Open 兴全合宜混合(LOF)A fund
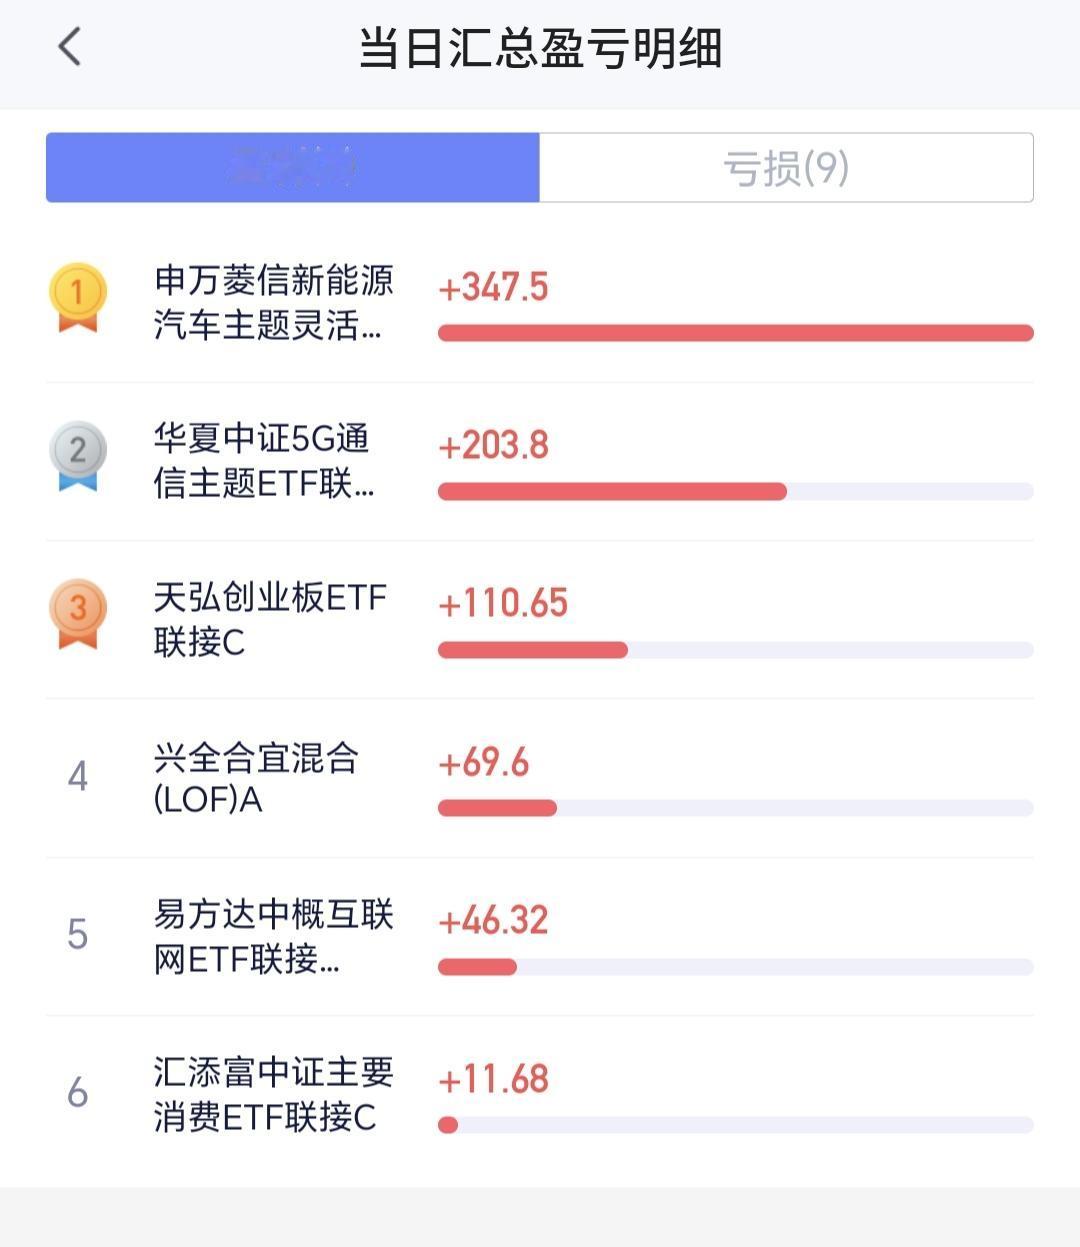The height and width of the screenshot is (1247, 1080). [x=255, y=777]
